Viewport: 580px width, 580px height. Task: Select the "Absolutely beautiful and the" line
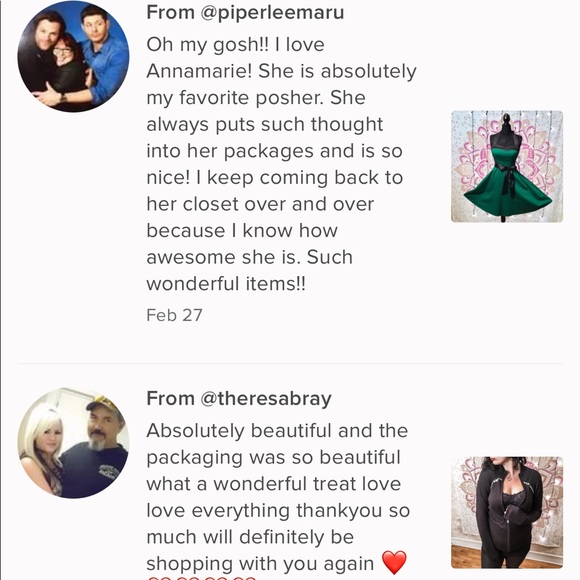(x=277, y=431)
